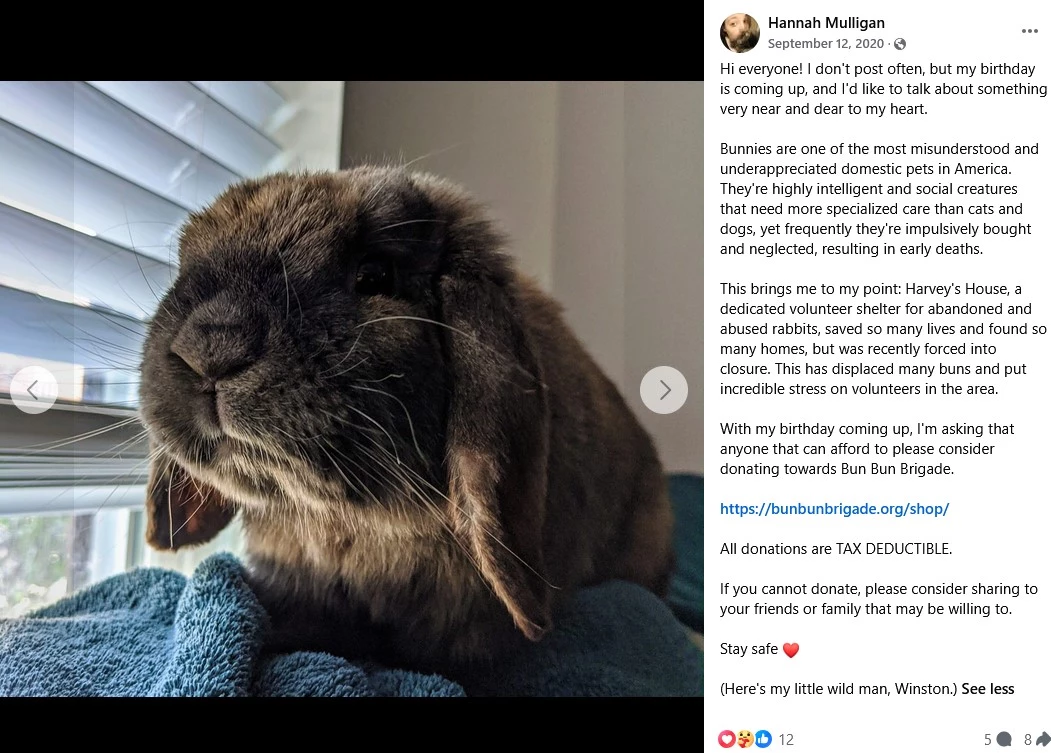Open Hannah Mulligan's profile name link

tap(826, 23)
